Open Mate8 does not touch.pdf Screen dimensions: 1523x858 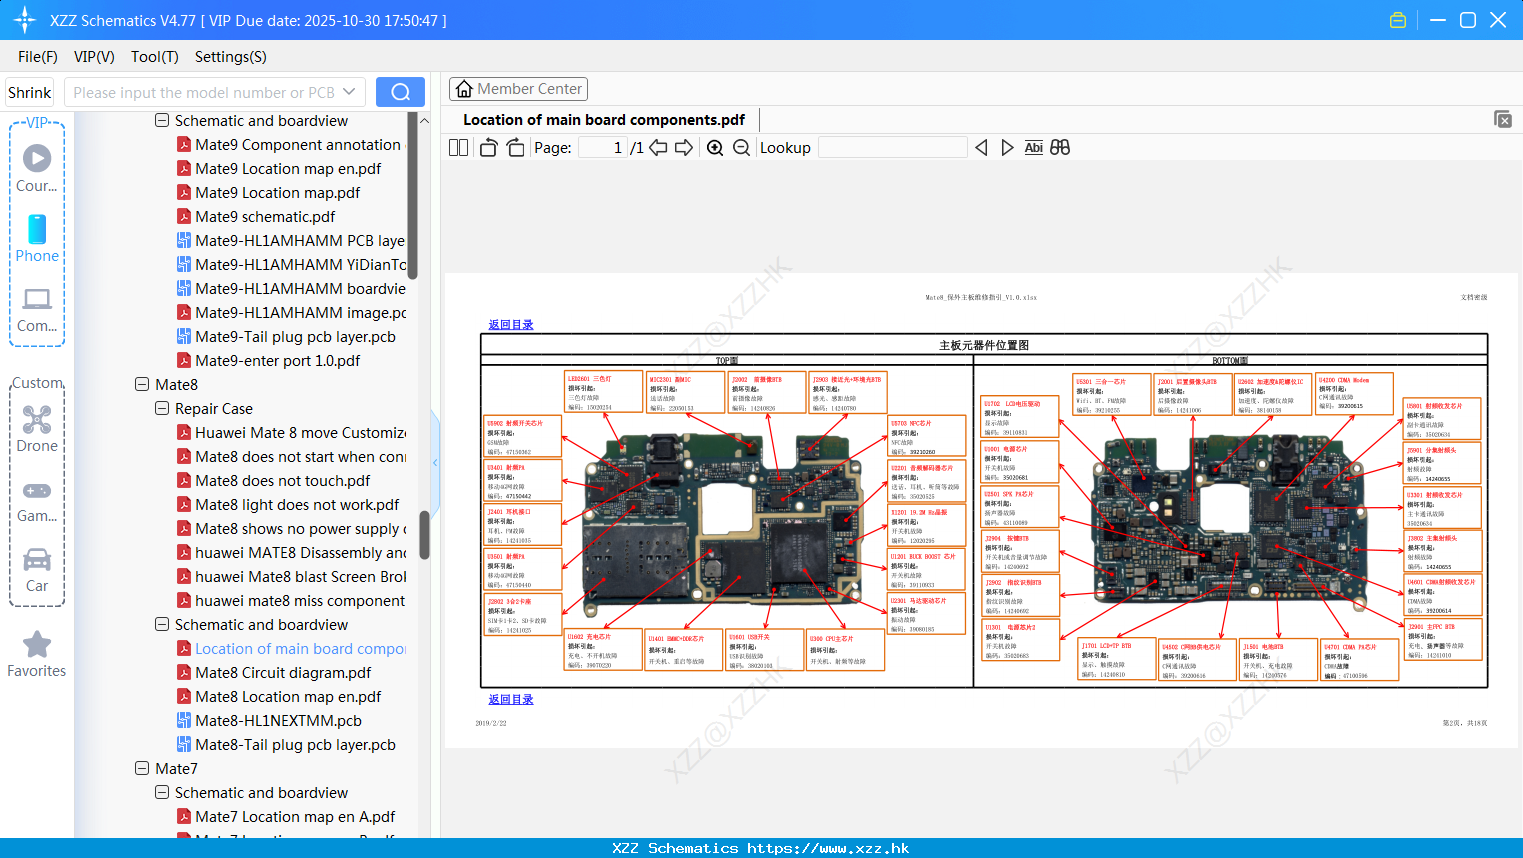click(x=282, y=480)
